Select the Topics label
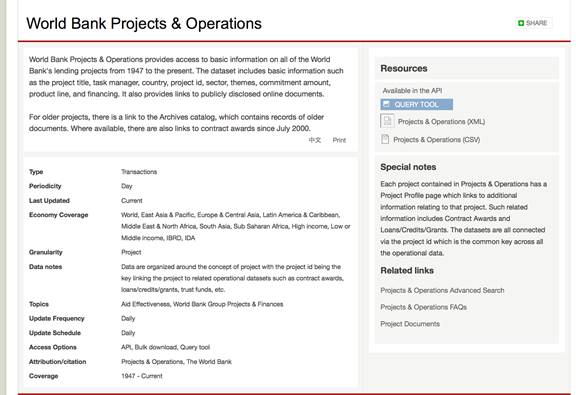The image size is (576, 395). pos(39,304)
